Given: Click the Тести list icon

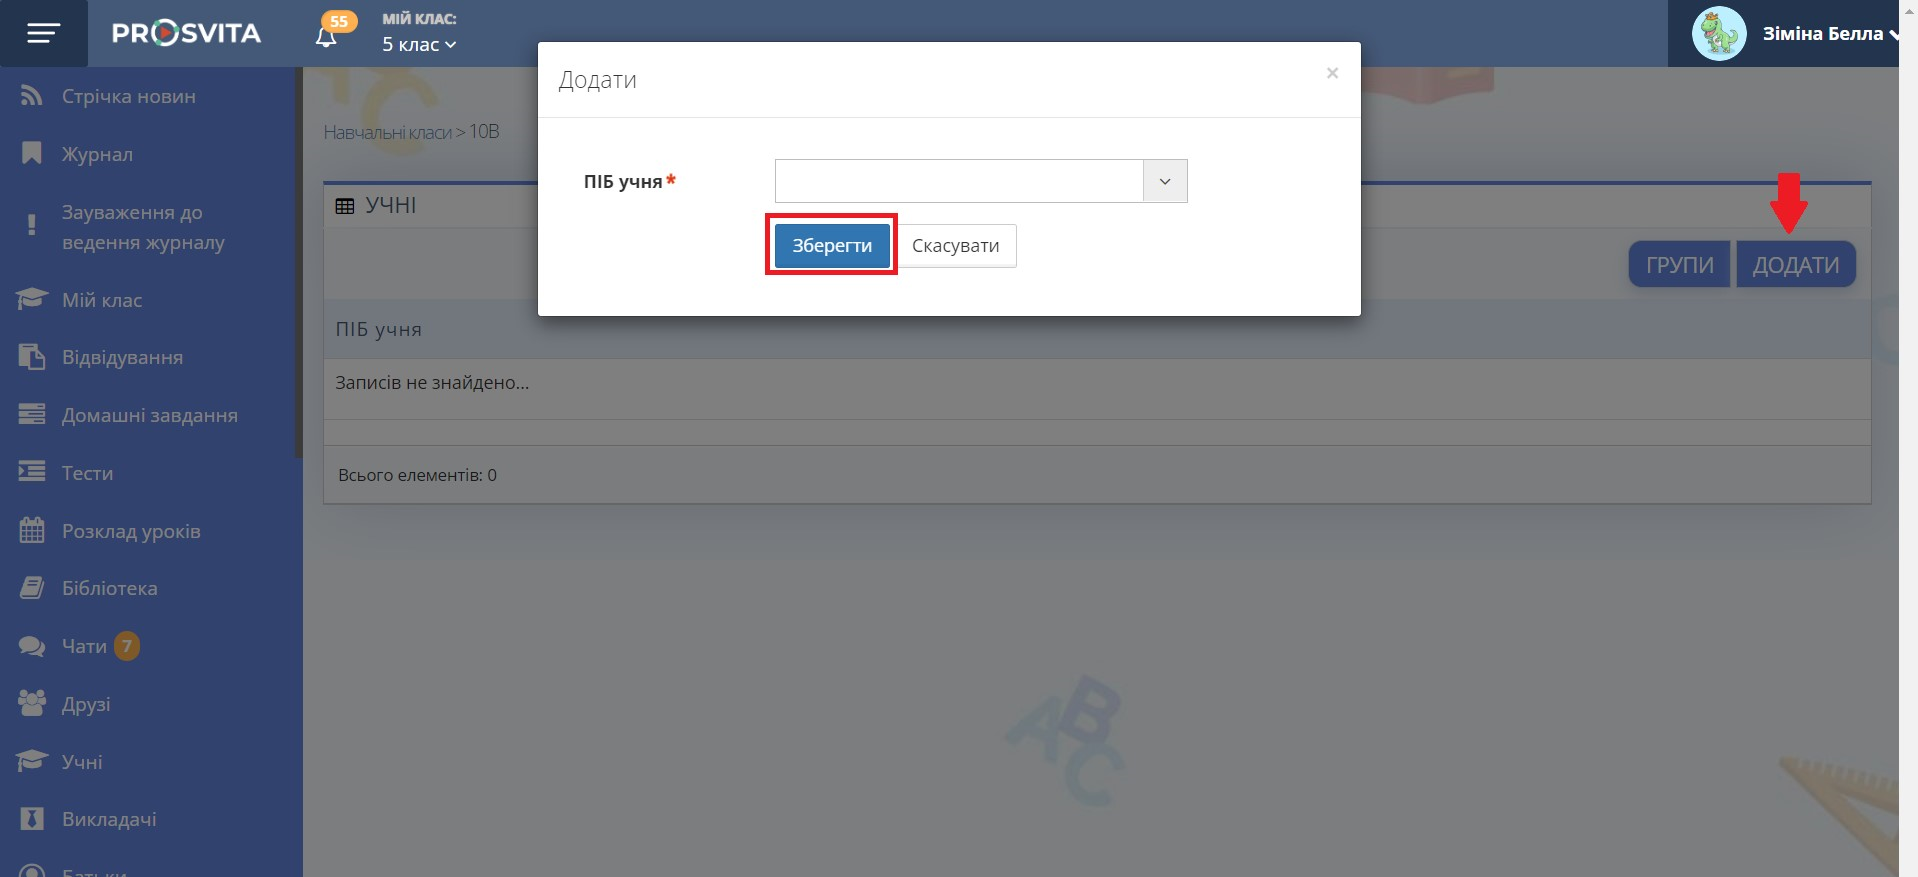Looking at the screenshot, I should point(32,472).
